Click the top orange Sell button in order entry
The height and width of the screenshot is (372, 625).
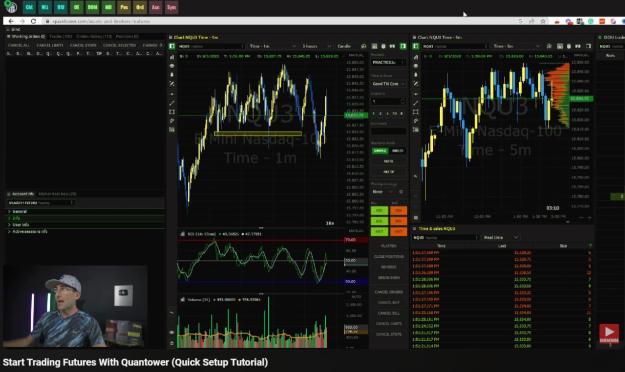click(398, 211)
